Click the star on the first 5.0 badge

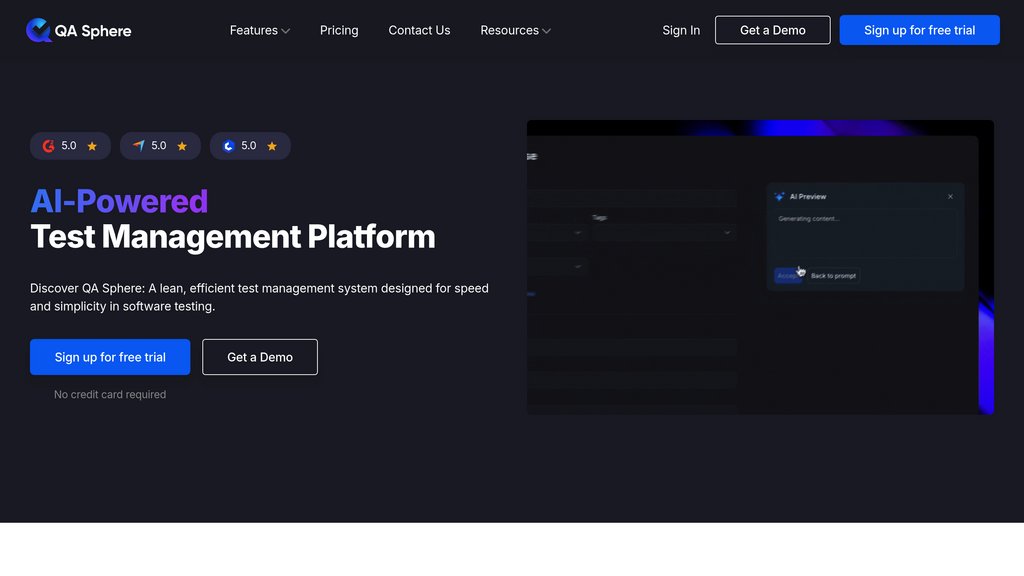pyautogui.click(x=92, y=146)
